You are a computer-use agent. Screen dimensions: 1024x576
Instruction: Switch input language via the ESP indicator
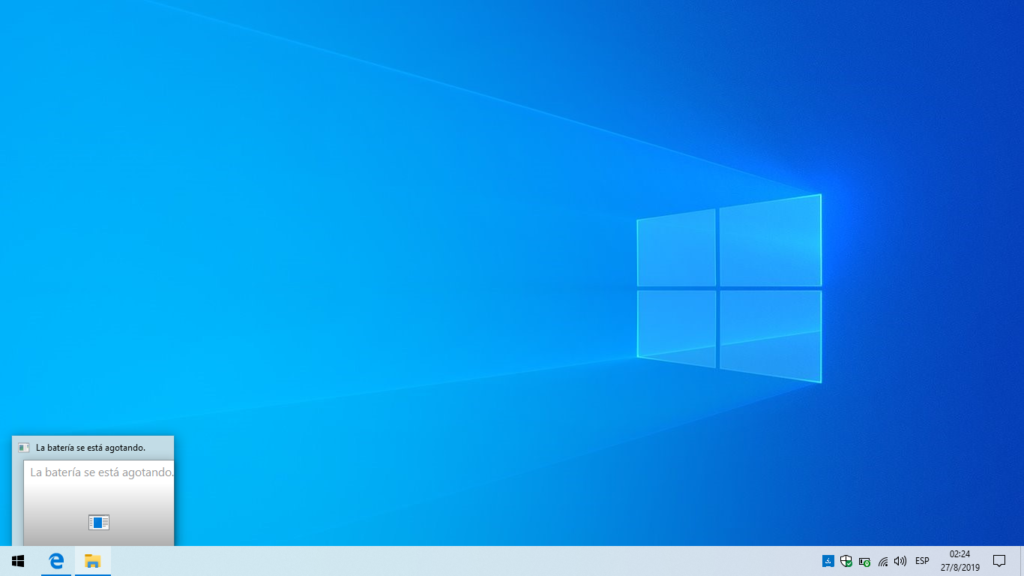click(x=922, y=561)
